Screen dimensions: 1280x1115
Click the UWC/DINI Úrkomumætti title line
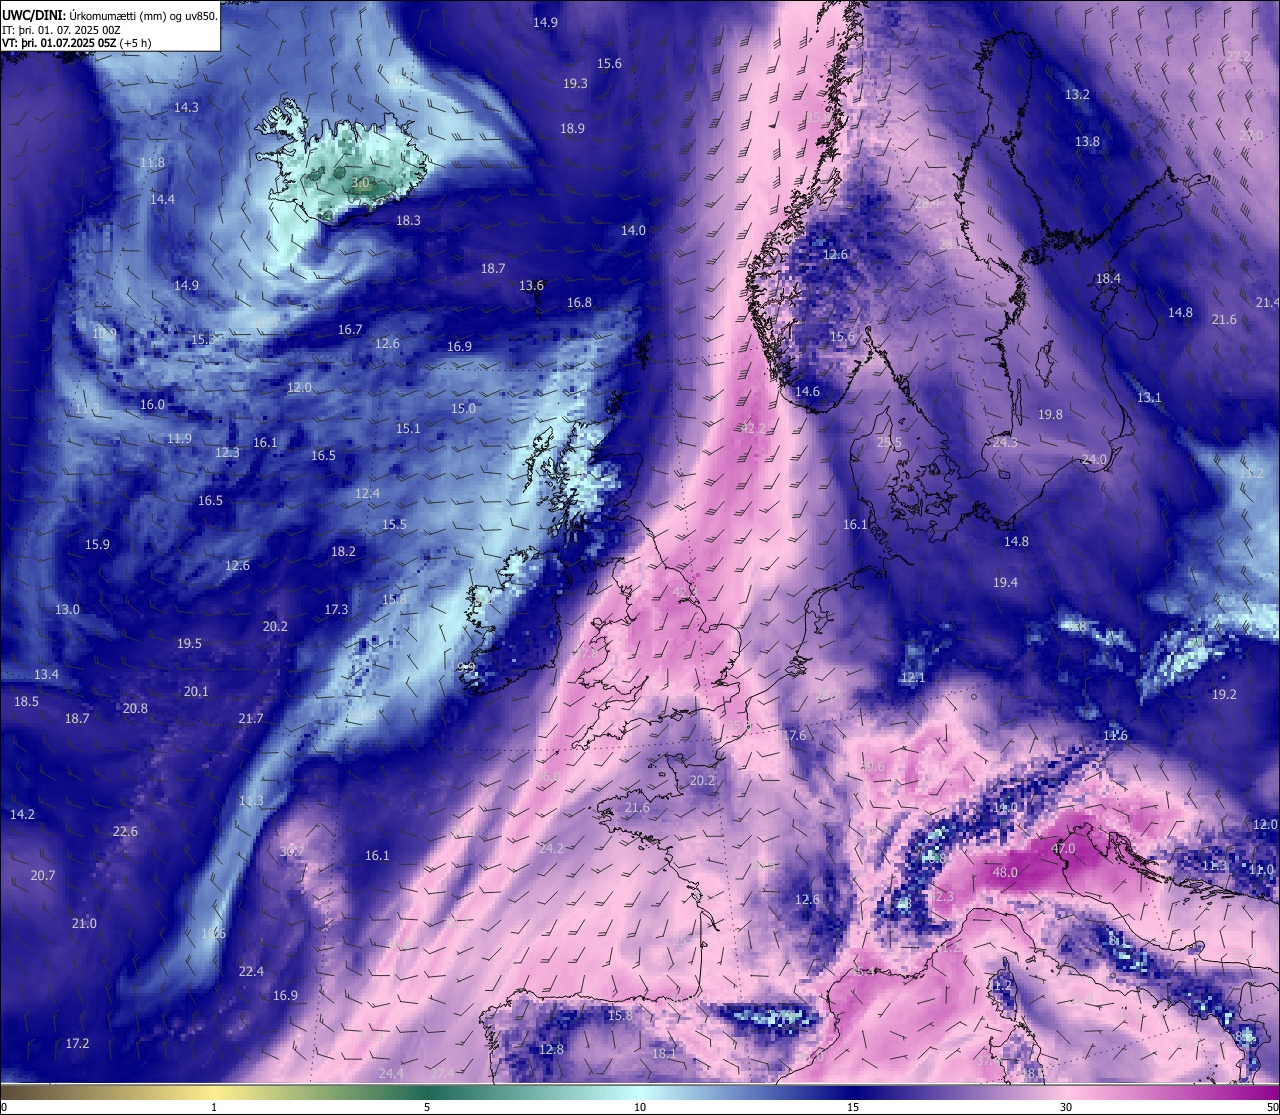click(x=110, y=15)
